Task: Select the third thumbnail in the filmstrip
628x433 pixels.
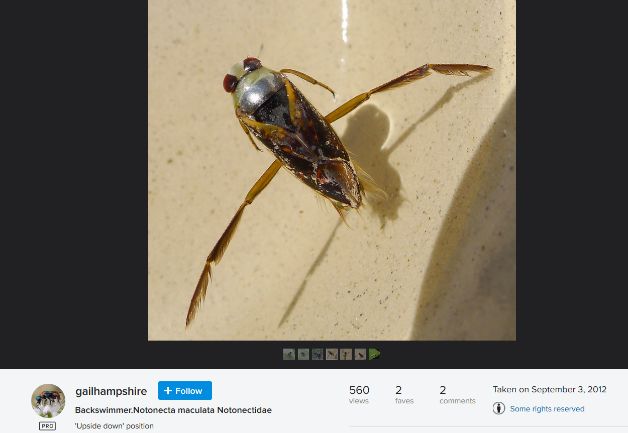Action: tap(317, 354)
